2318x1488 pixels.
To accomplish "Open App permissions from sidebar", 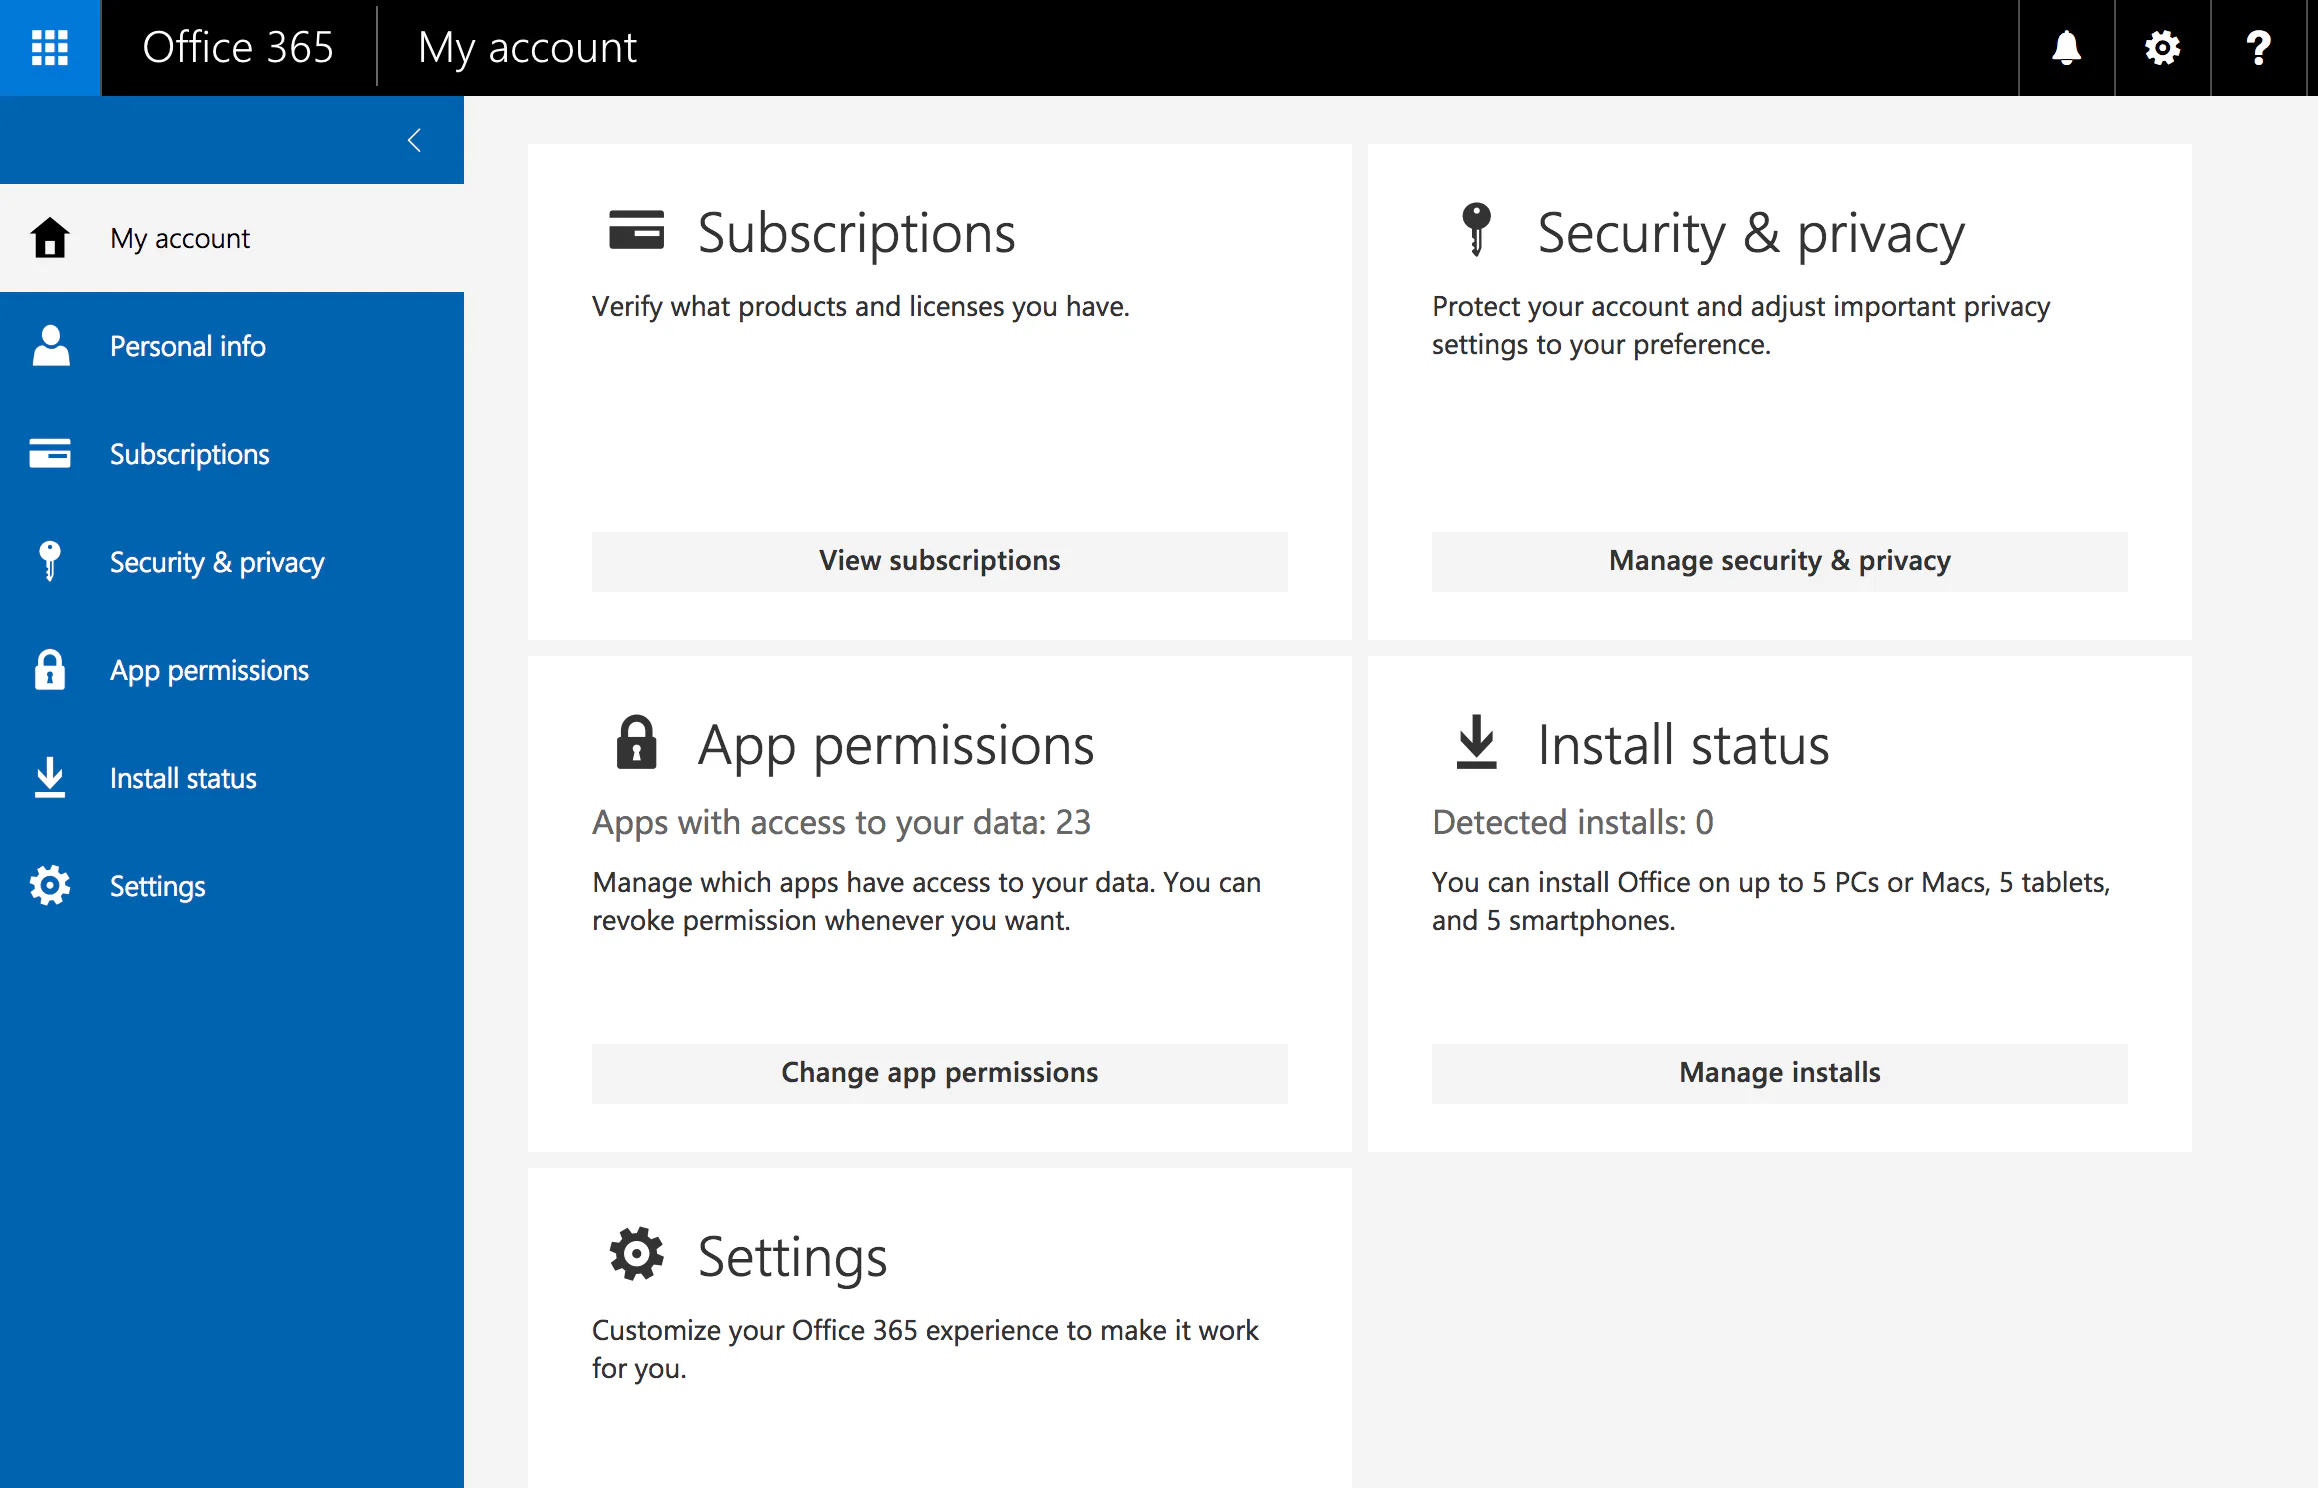I will tap(232, 670).
